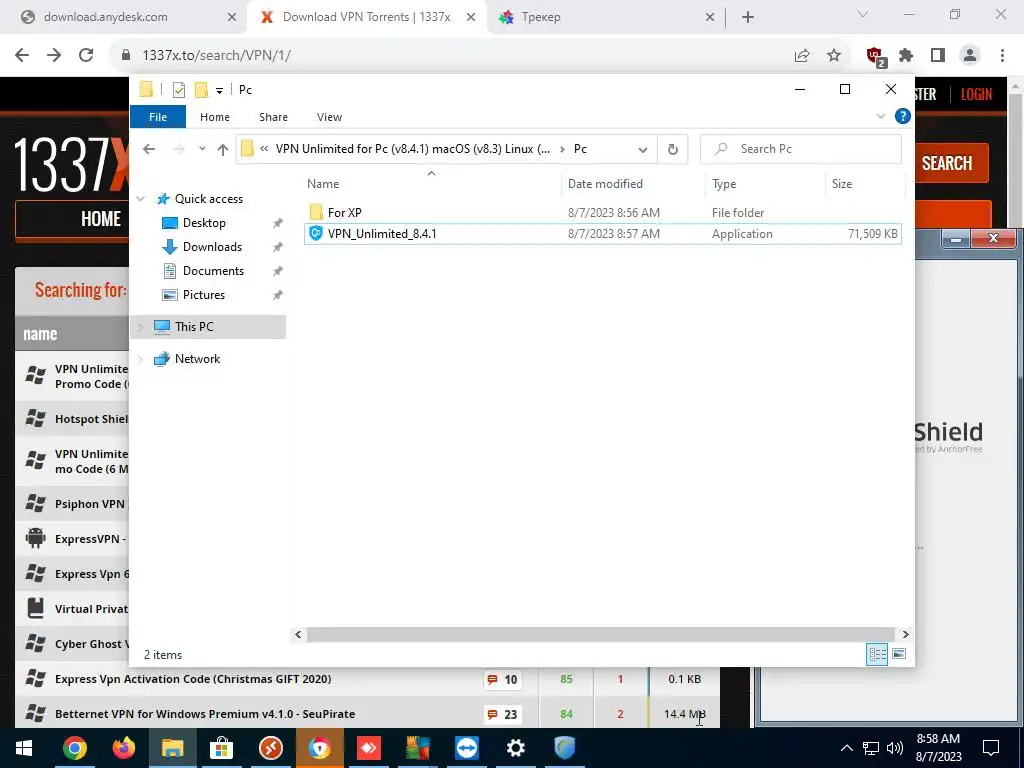1024x768 pixels.
Task: Click LOGIN link on 1337x
Action: click(976, 94)
